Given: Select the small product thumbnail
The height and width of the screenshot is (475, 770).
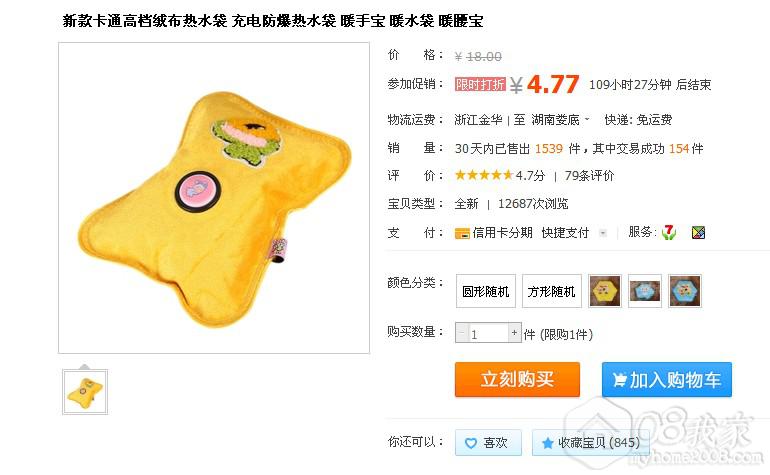Looking at the screenshot, I should (x=85, y=392).
